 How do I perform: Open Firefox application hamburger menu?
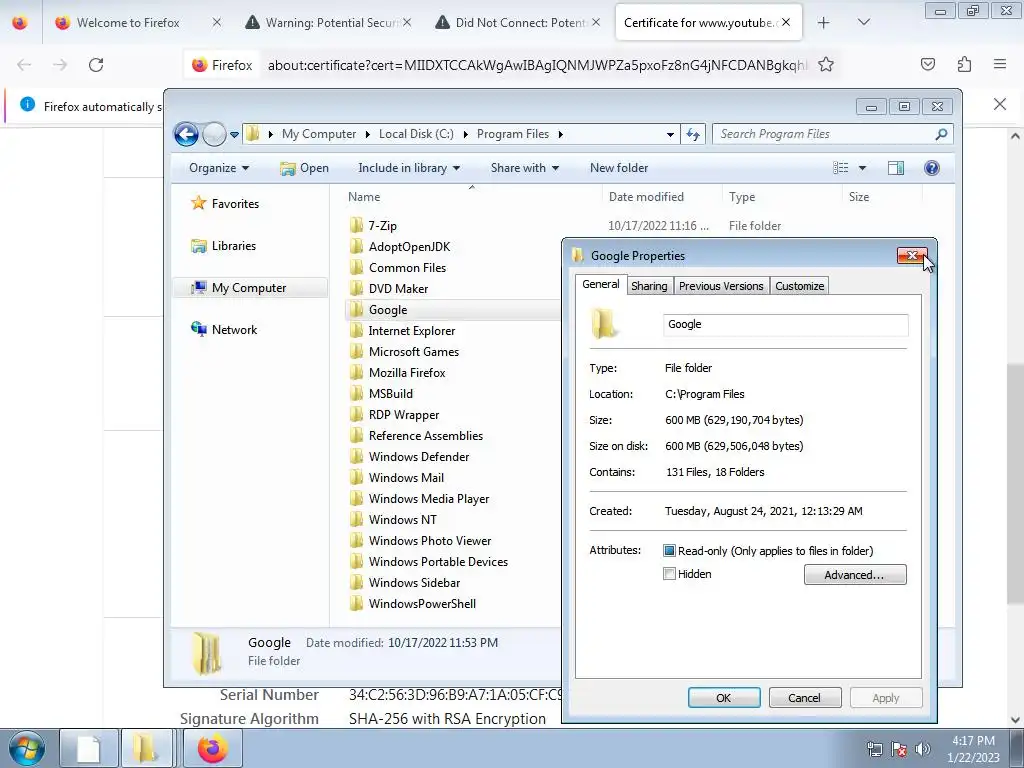coord(1000,64)
